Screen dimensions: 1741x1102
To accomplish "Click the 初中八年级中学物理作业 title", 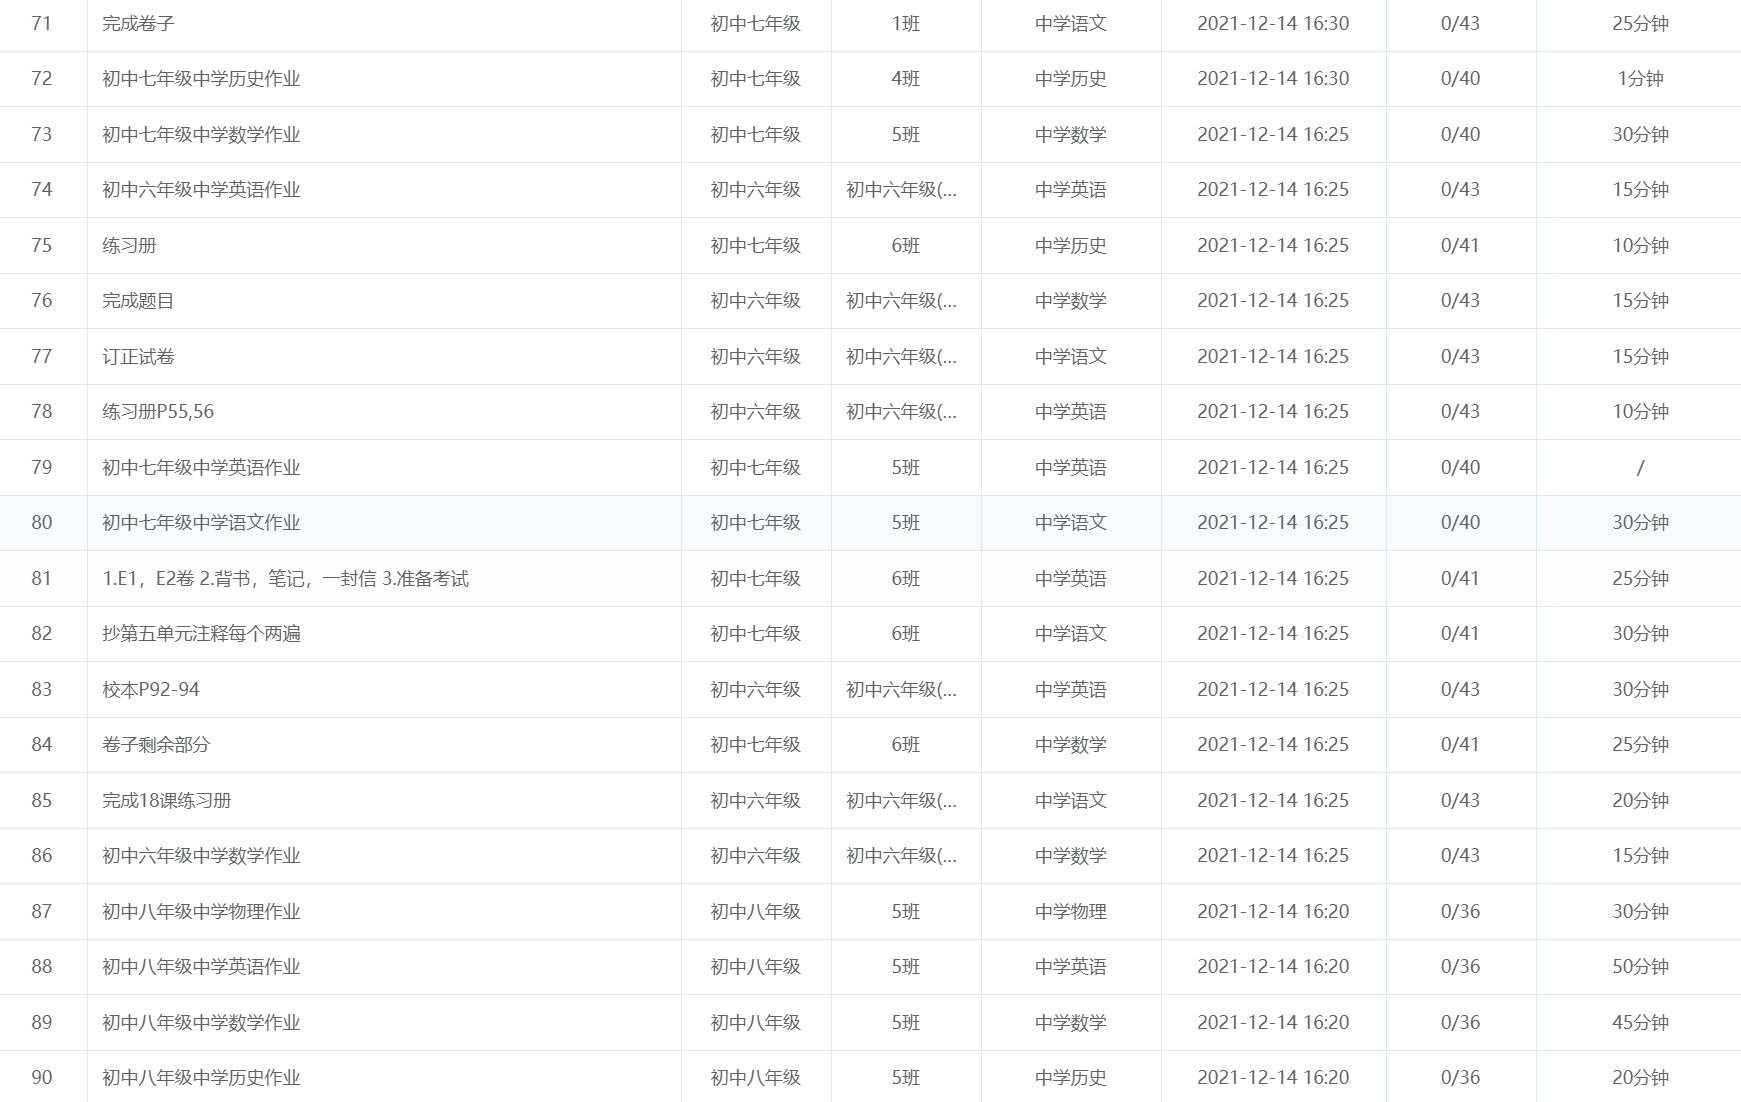I will point(201,911).
